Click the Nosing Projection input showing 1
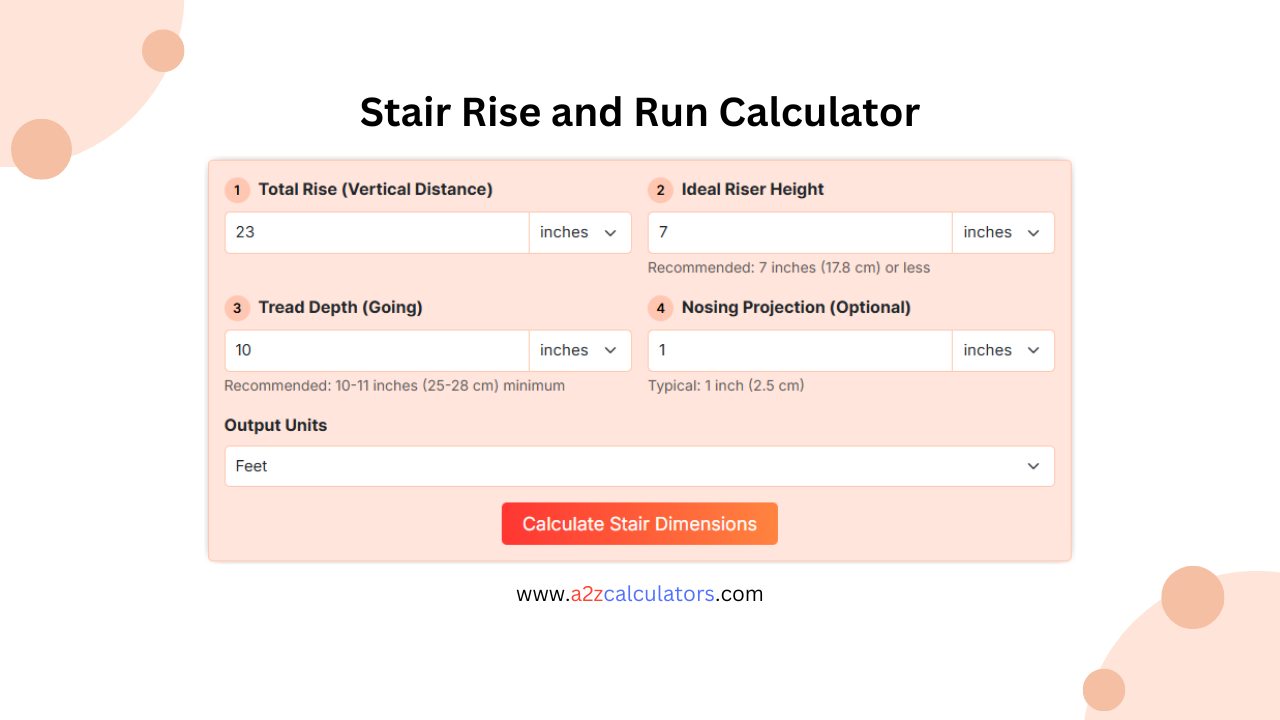This screenshot has width=1280, height=720. pos(799,350)
